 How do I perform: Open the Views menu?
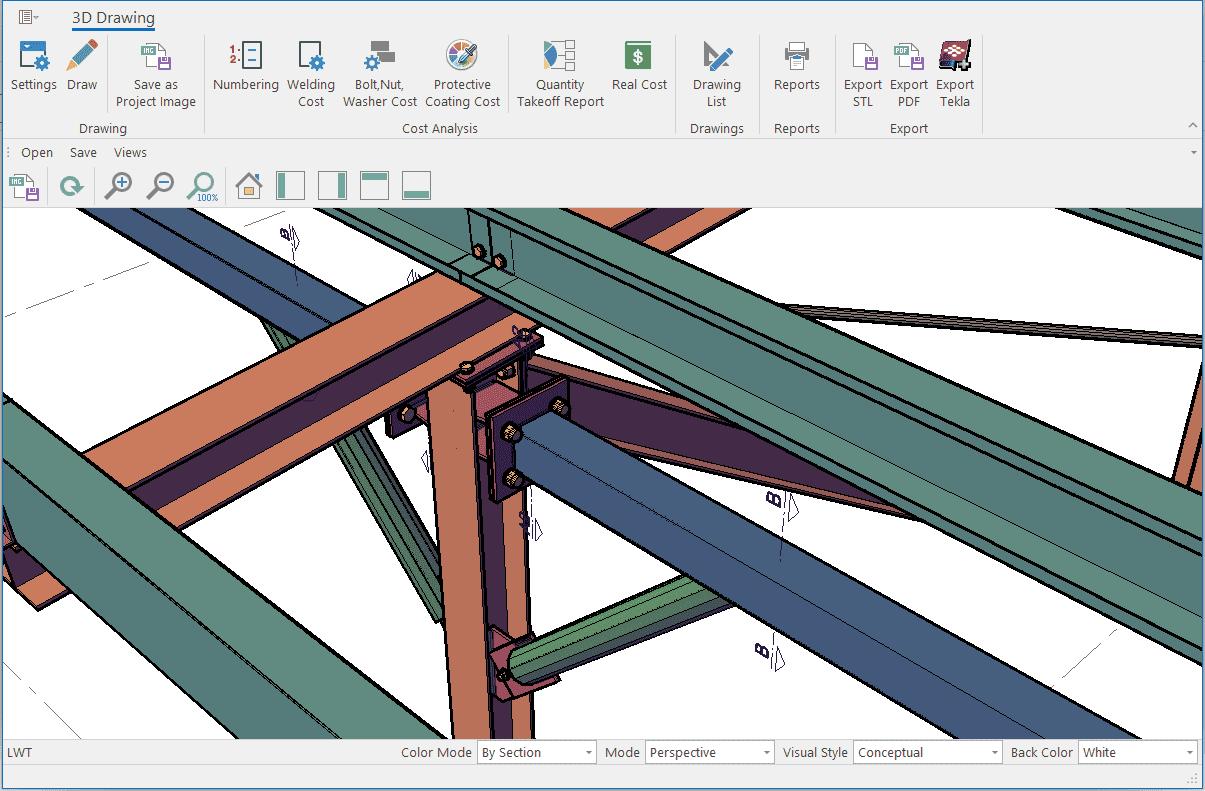pos(130,153)
